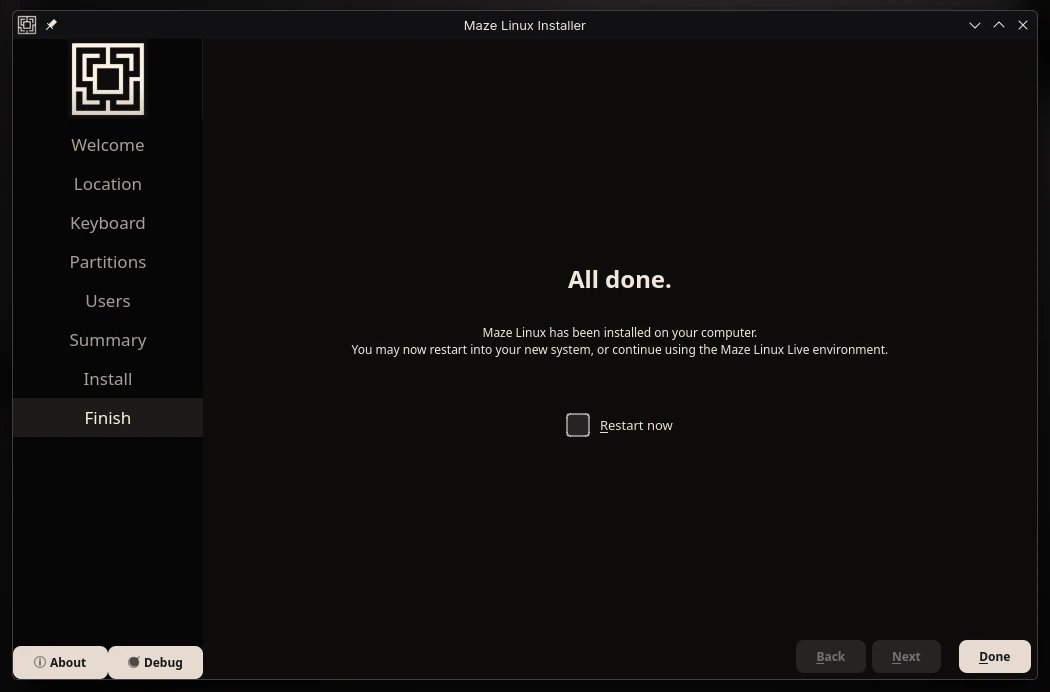Click the Back button

[830, 656]
